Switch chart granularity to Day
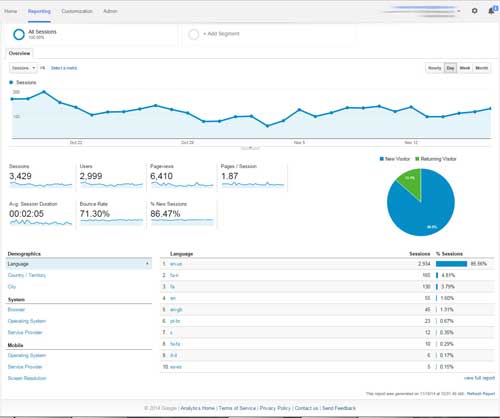The width and height of the screenshot is (500, 418). click(450, 68)
